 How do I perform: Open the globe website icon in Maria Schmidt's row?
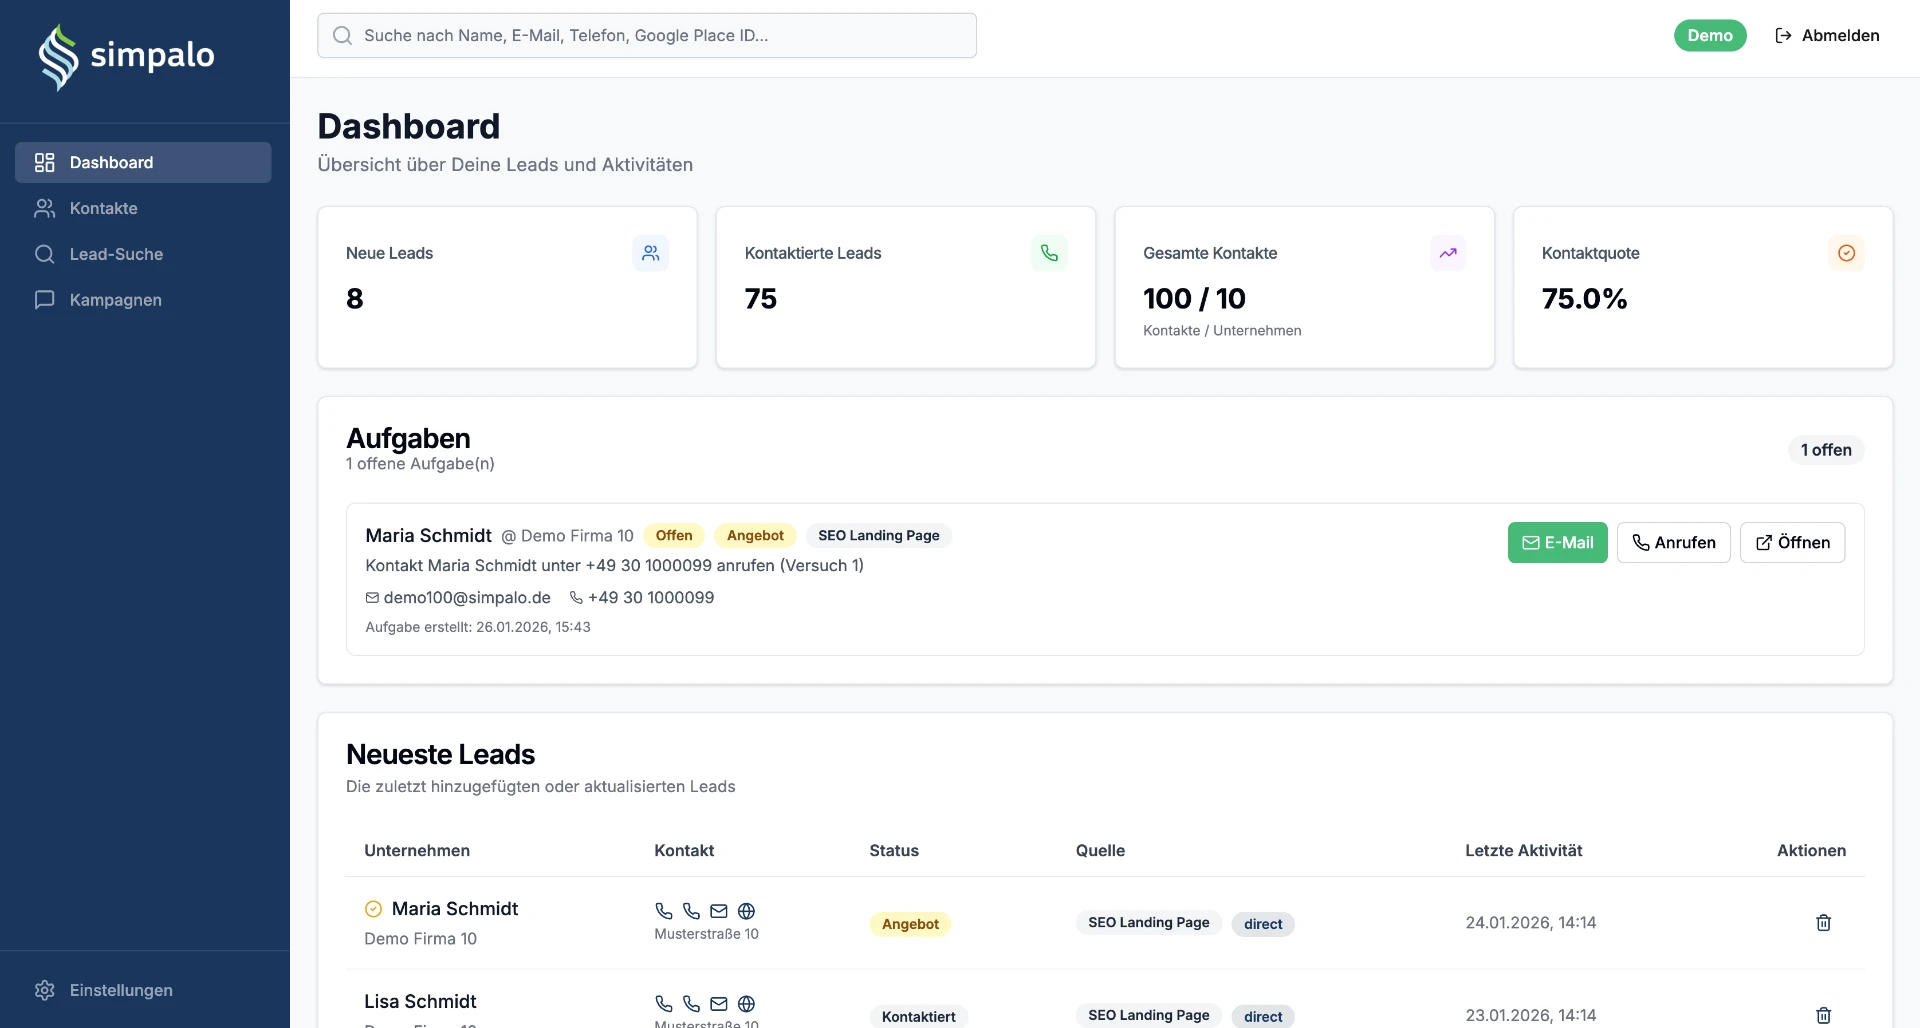747,911
